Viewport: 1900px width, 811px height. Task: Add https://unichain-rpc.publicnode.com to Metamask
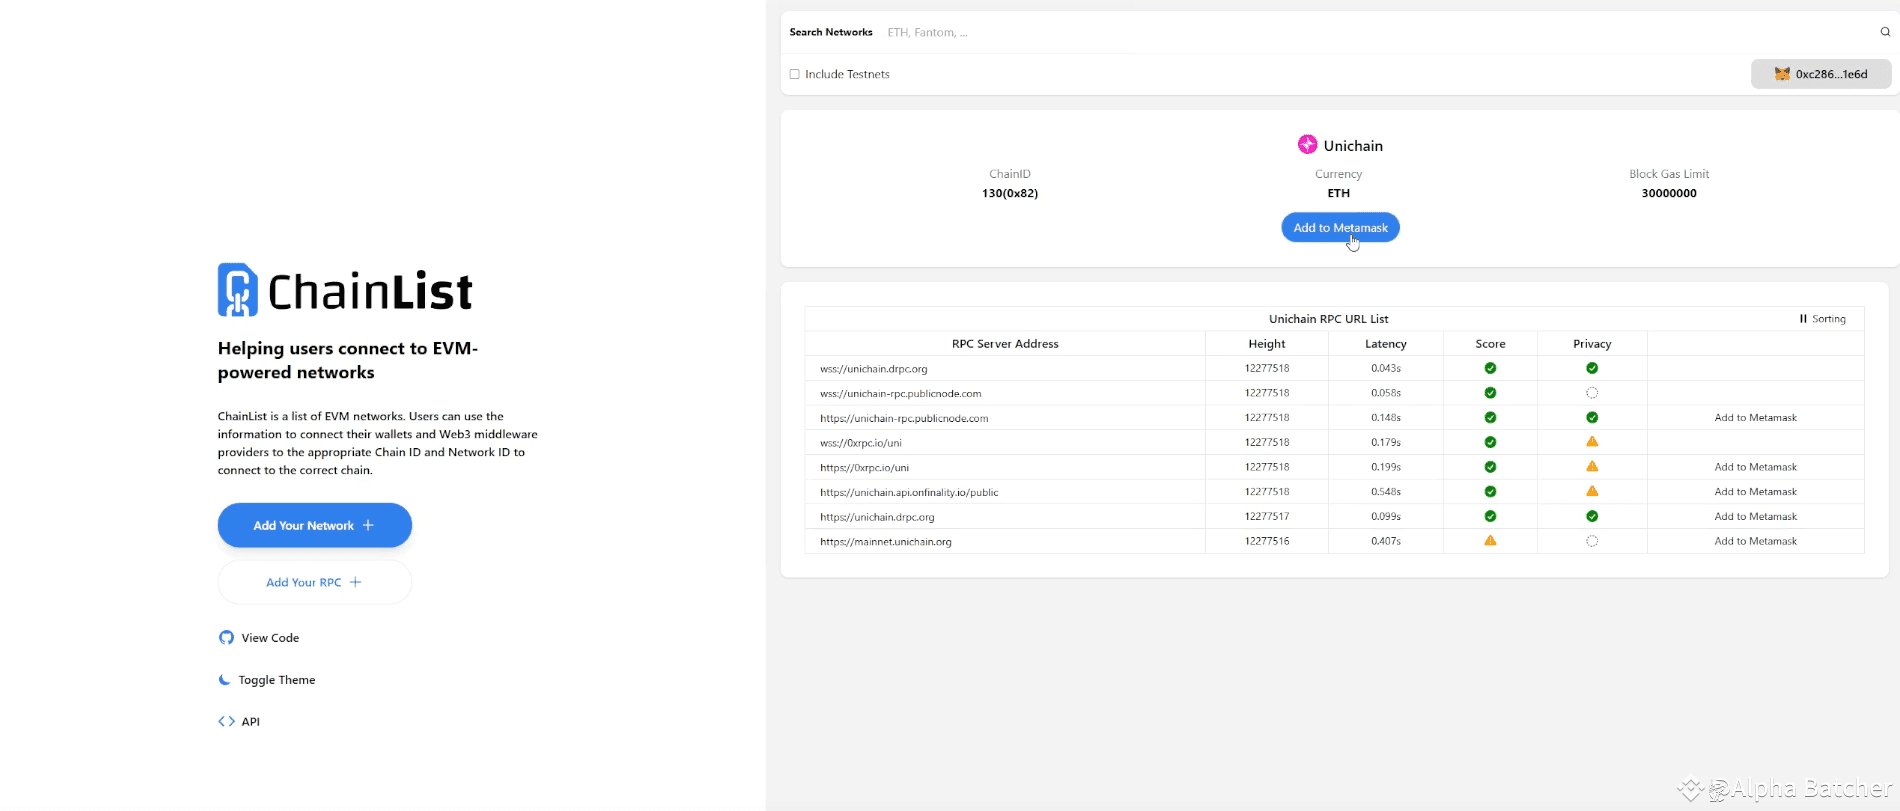pos(1755,418)
